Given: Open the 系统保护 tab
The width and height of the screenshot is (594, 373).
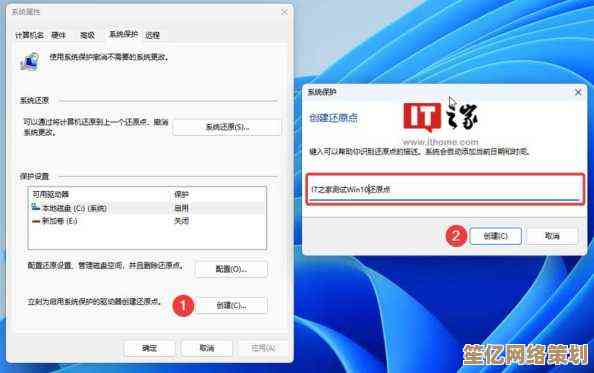Looking at the screenshot, I should pos(123,34).
